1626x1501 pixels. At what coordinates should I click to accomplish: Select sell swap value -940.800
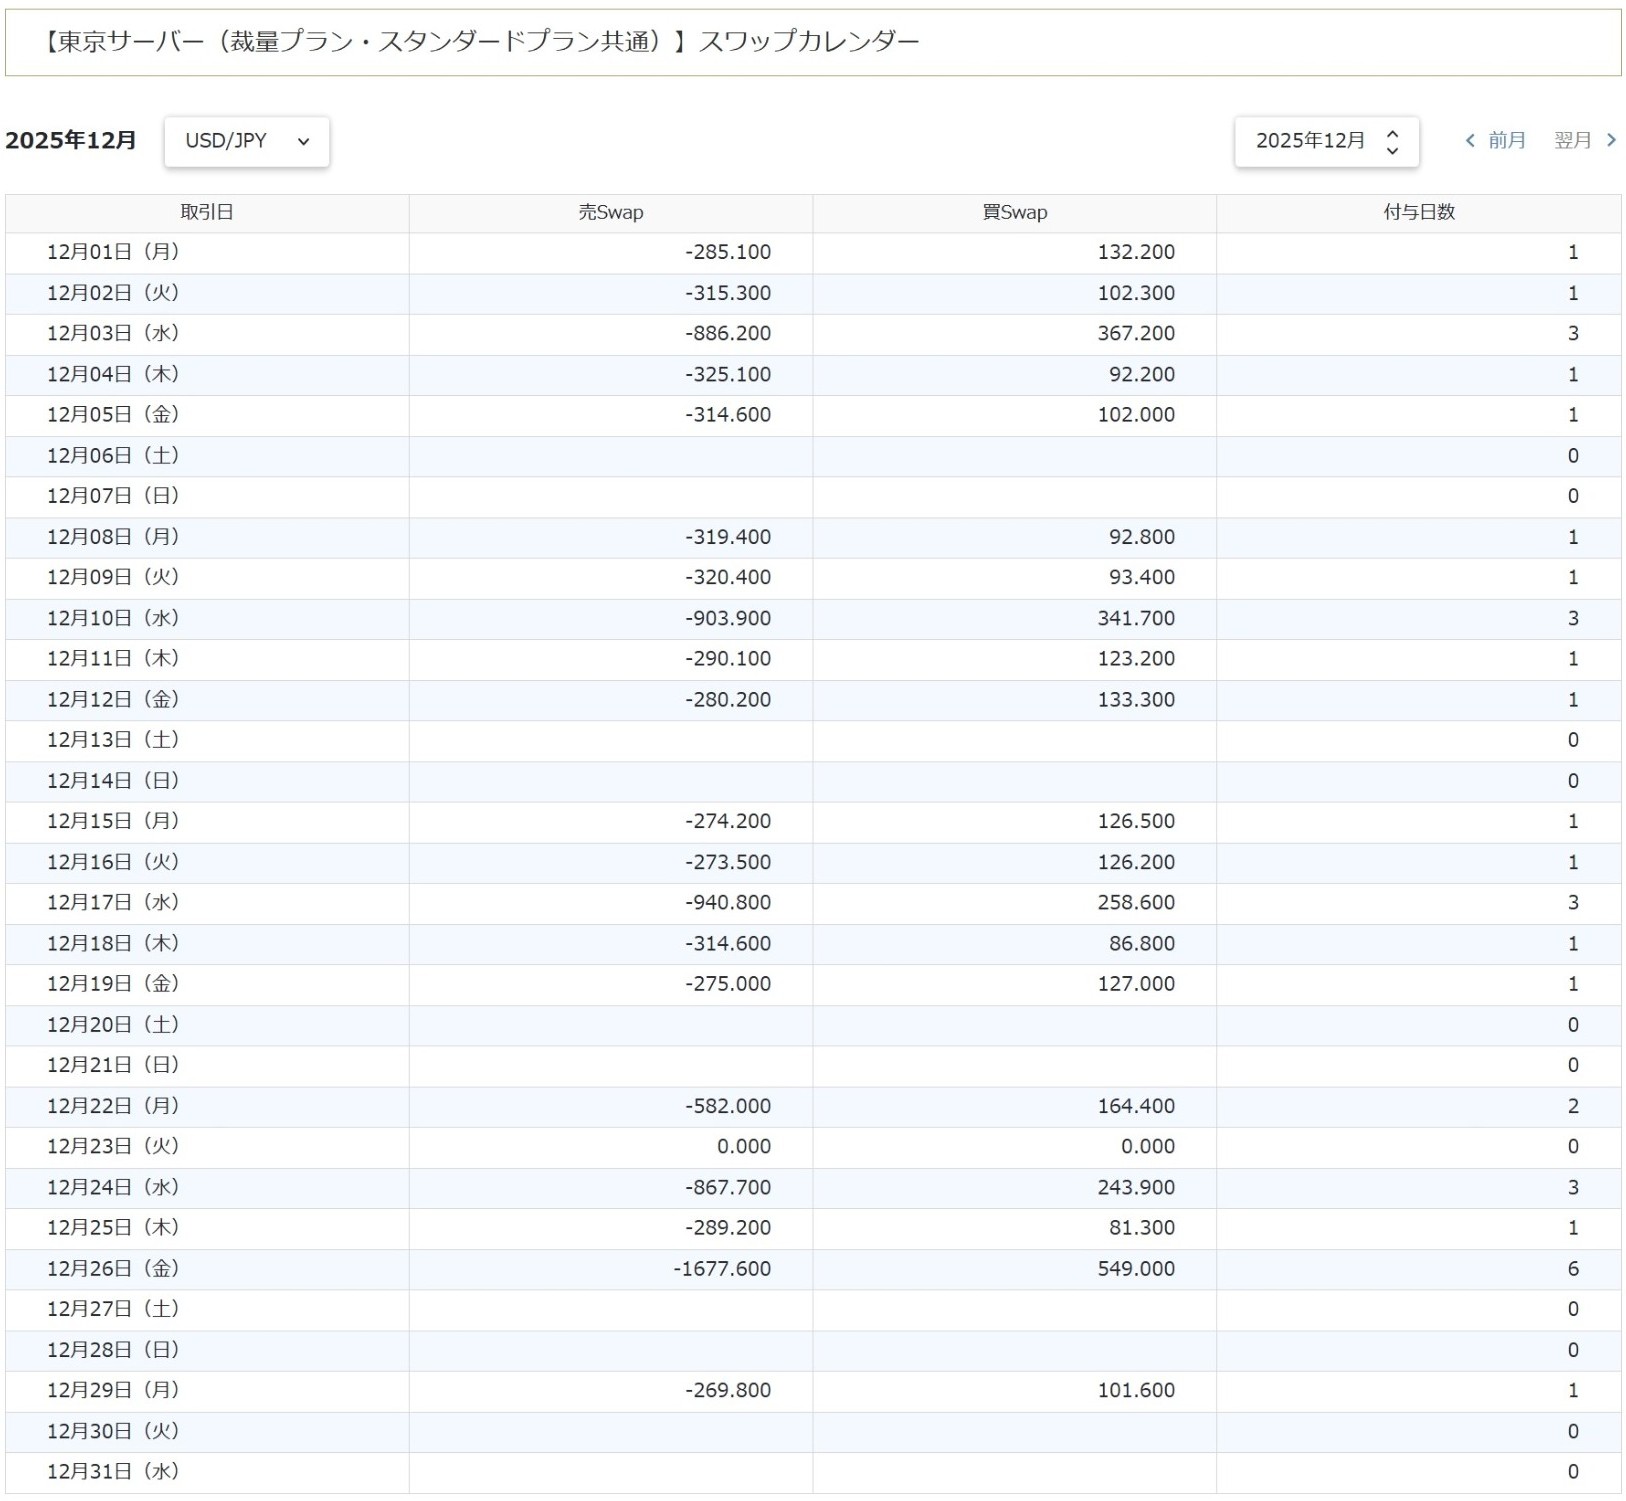(x=728, y=902)
